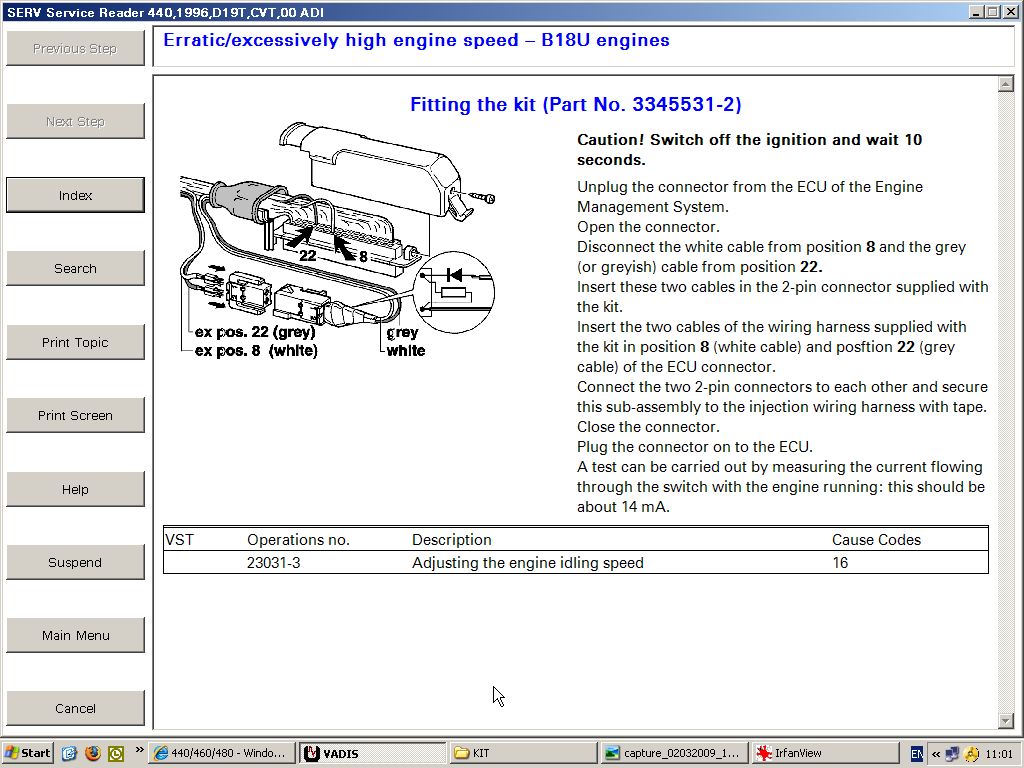Image resolution: width=1024 pixels, height=768 pixels.
Task: Switch to 440/460/480 Internet Explorer window
Action: [x=221, y=753]
